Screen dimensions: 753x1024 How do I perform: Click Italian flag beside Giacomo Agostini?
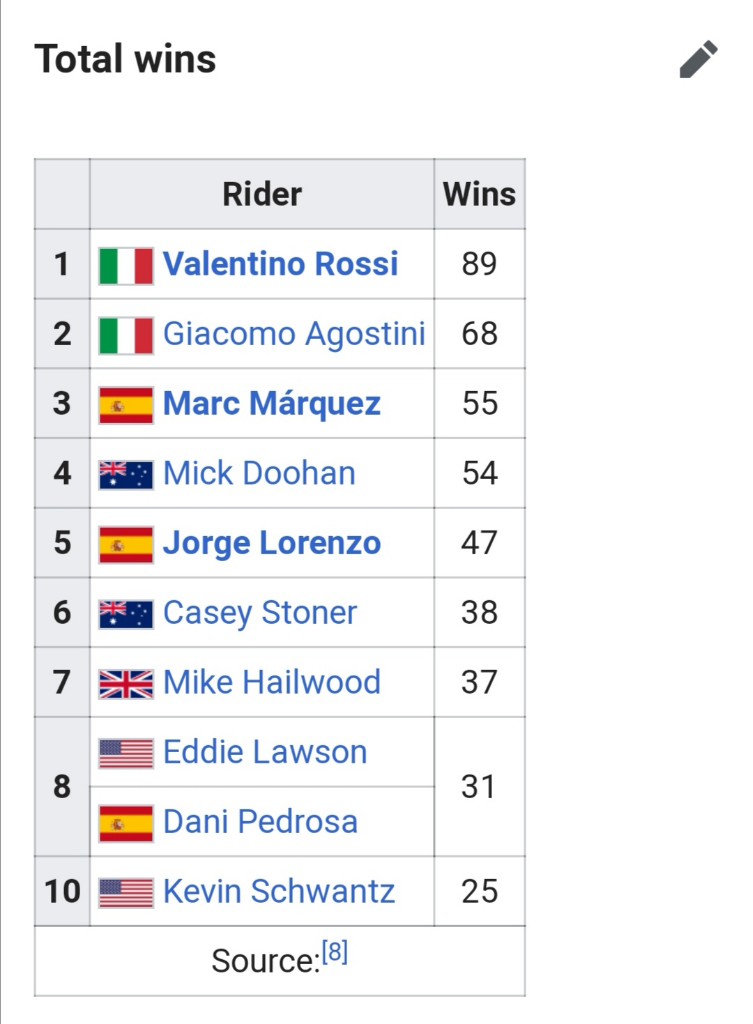tap(126, 335)
